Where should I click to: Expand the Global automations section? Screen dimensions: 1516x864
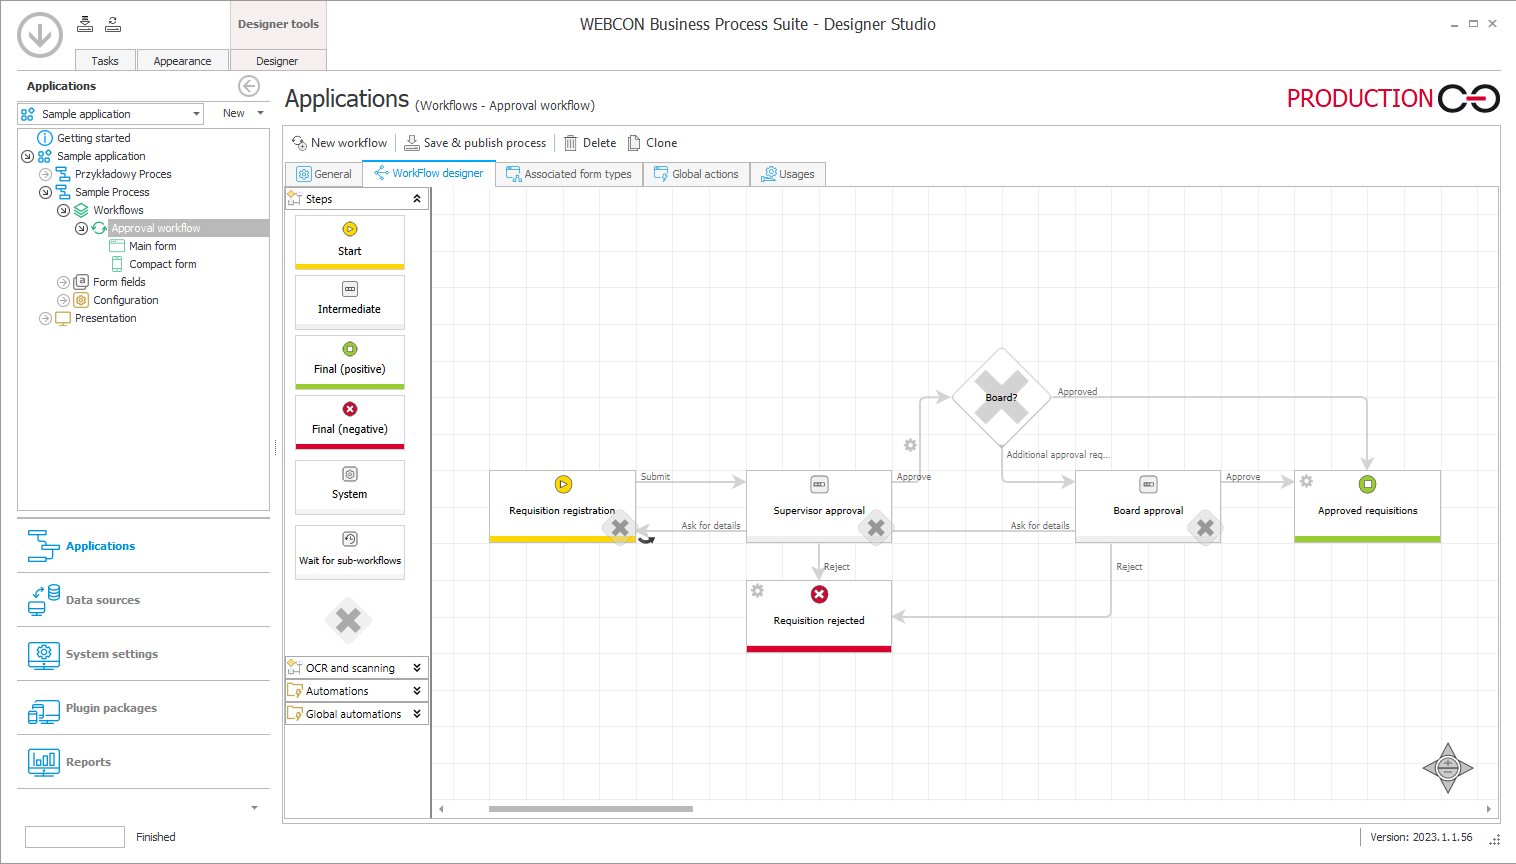coord(417,714)
